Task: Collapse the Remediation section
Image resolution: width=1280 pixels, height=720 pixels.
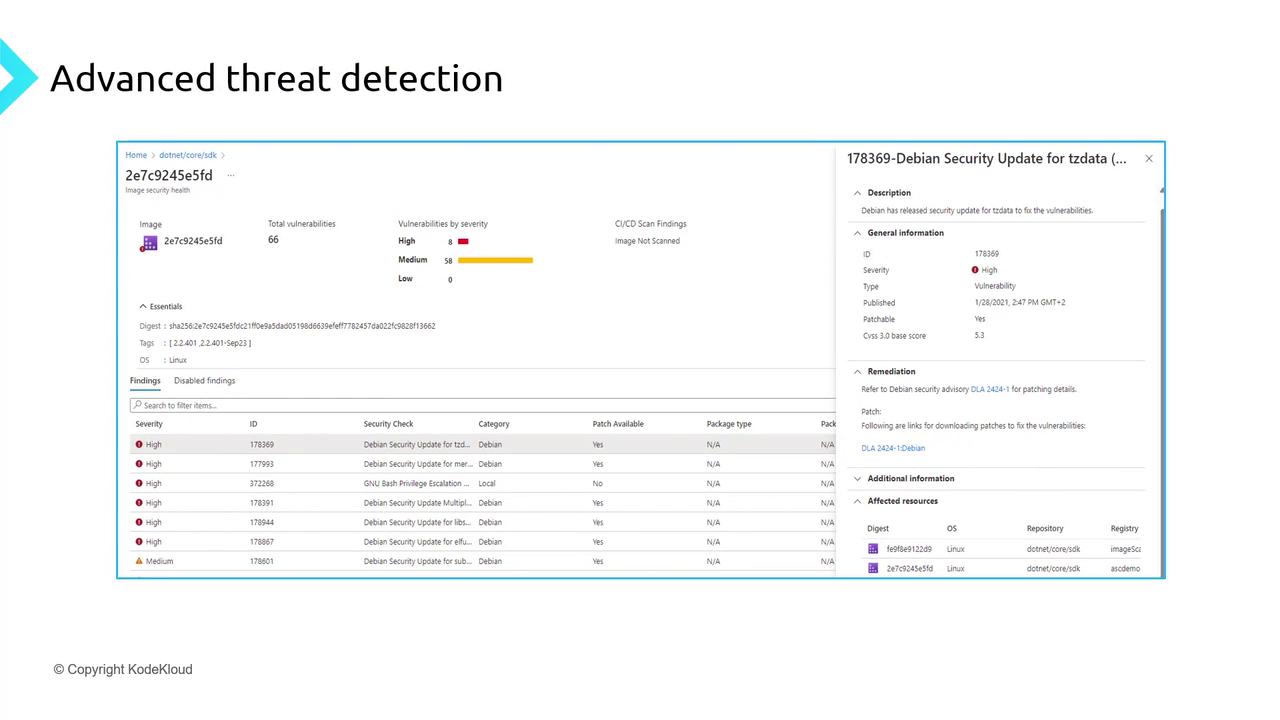Action: pos(857,372)
